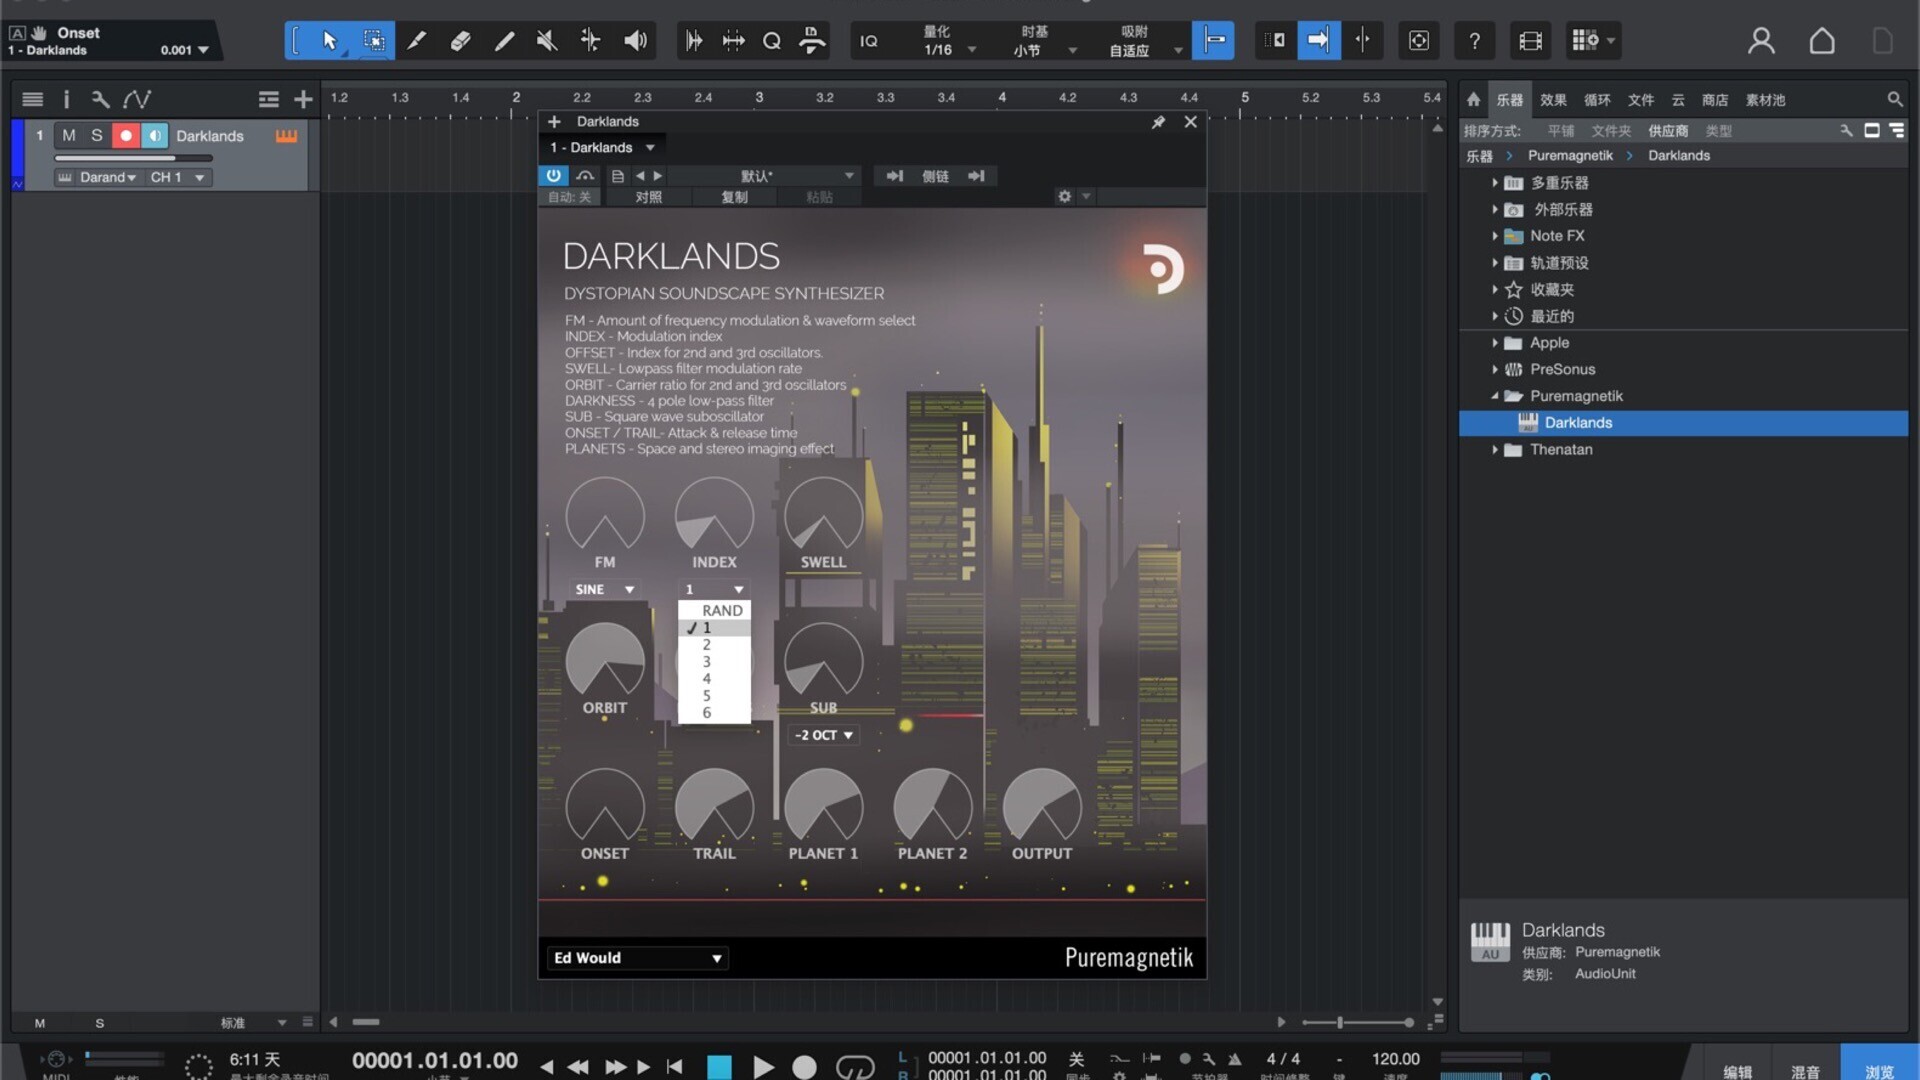Expand the PreSonus folder
Screen dimensions: 1920x1080
click(1495, 370)
